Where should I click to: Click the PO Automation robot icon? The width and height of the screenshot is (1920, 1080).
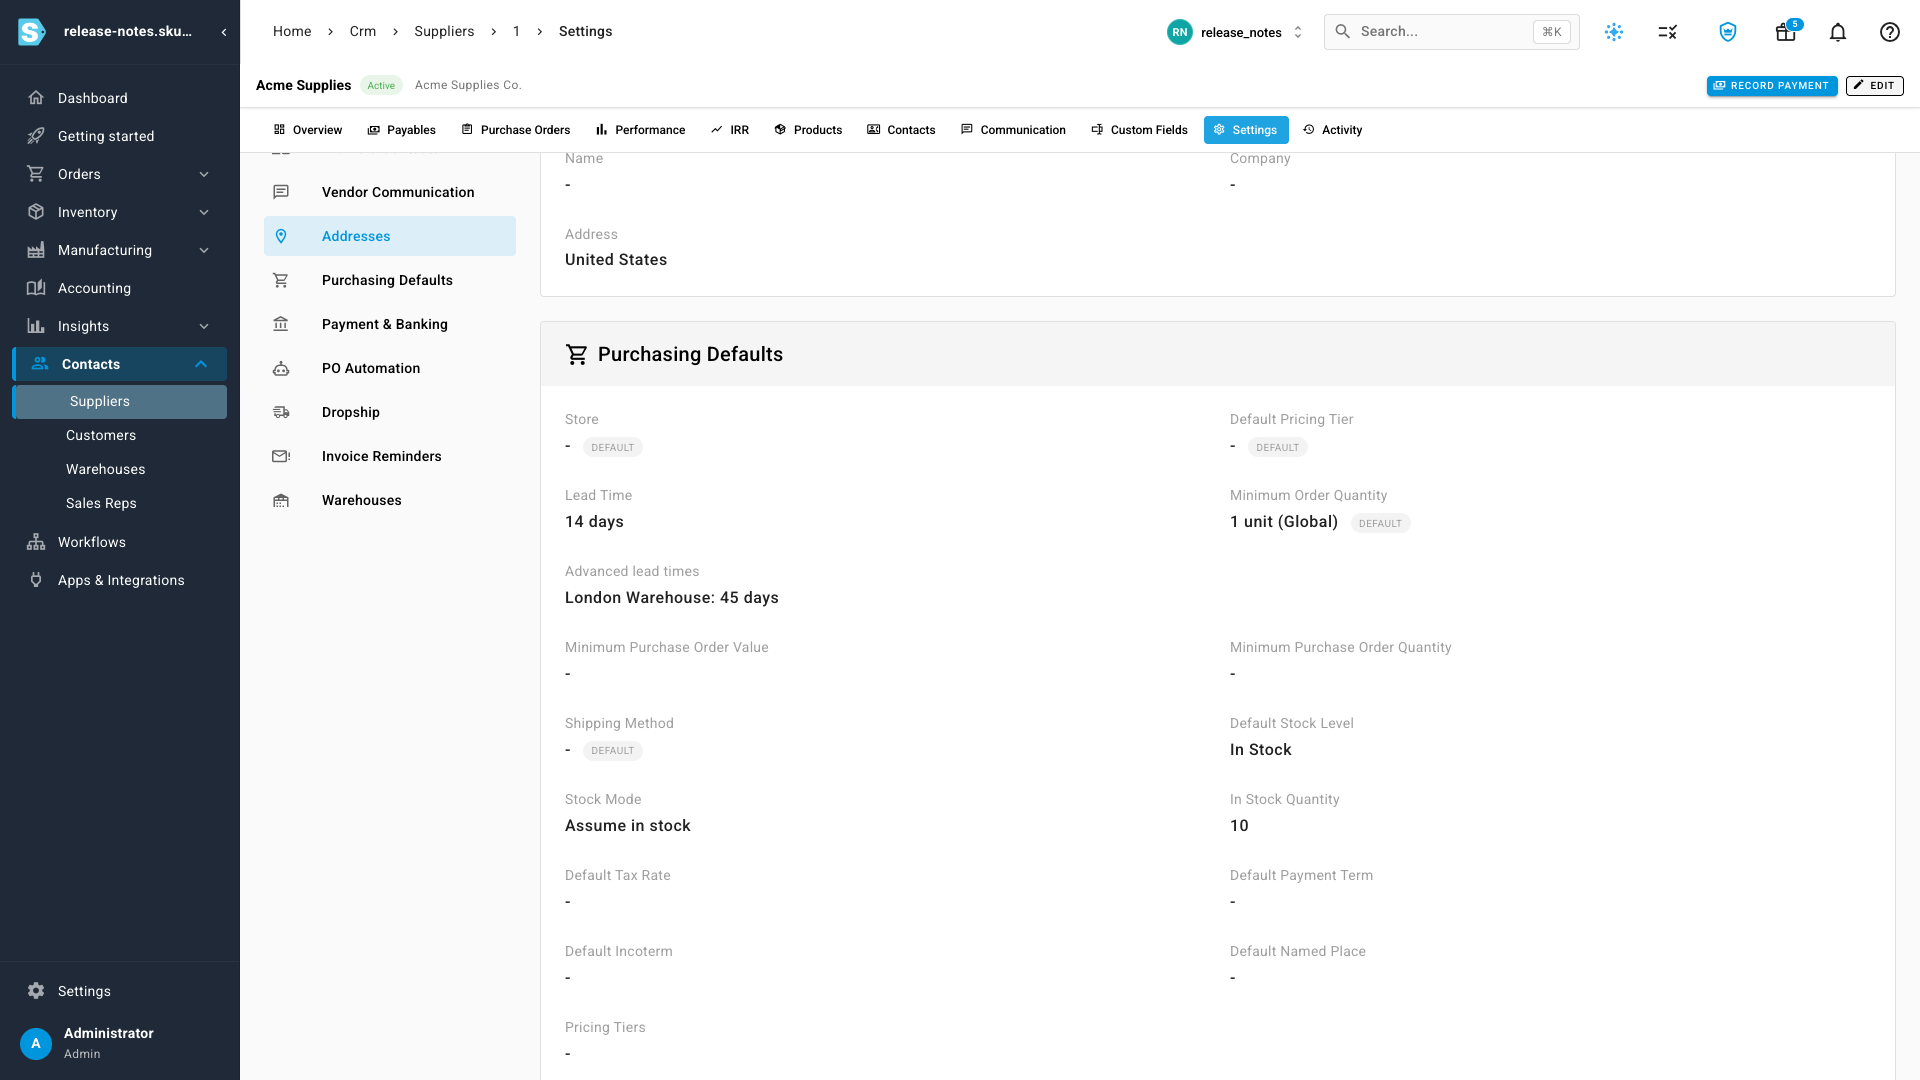281,368
